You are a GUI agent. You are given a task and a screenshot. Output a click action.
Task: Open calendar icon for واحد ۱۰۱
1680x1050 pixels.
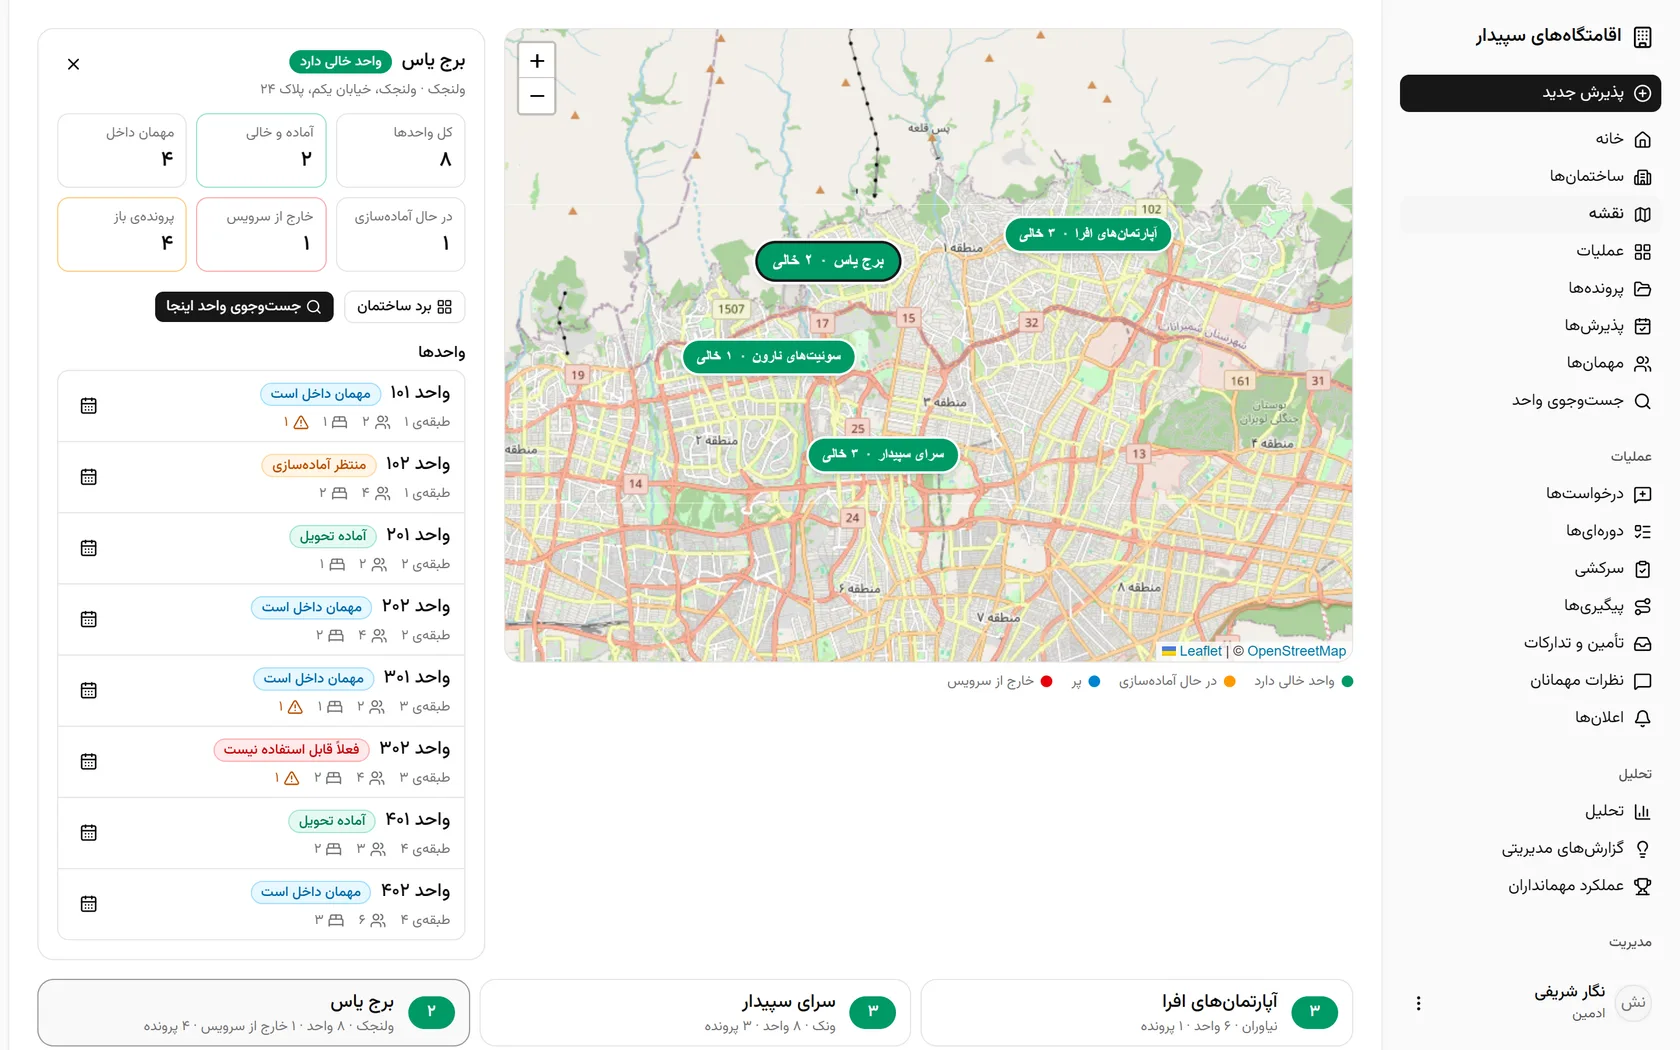(89, 406)
